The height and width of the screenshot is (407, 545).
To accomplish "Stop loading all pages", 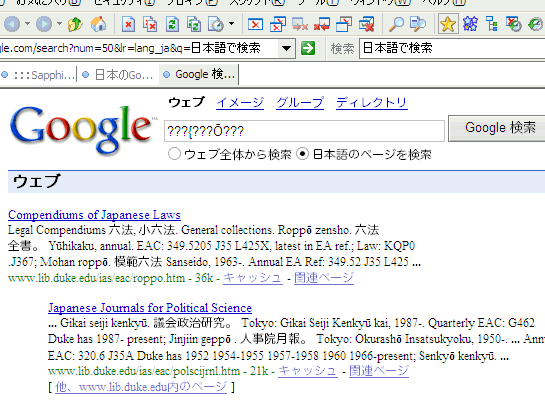I will 150,24.
